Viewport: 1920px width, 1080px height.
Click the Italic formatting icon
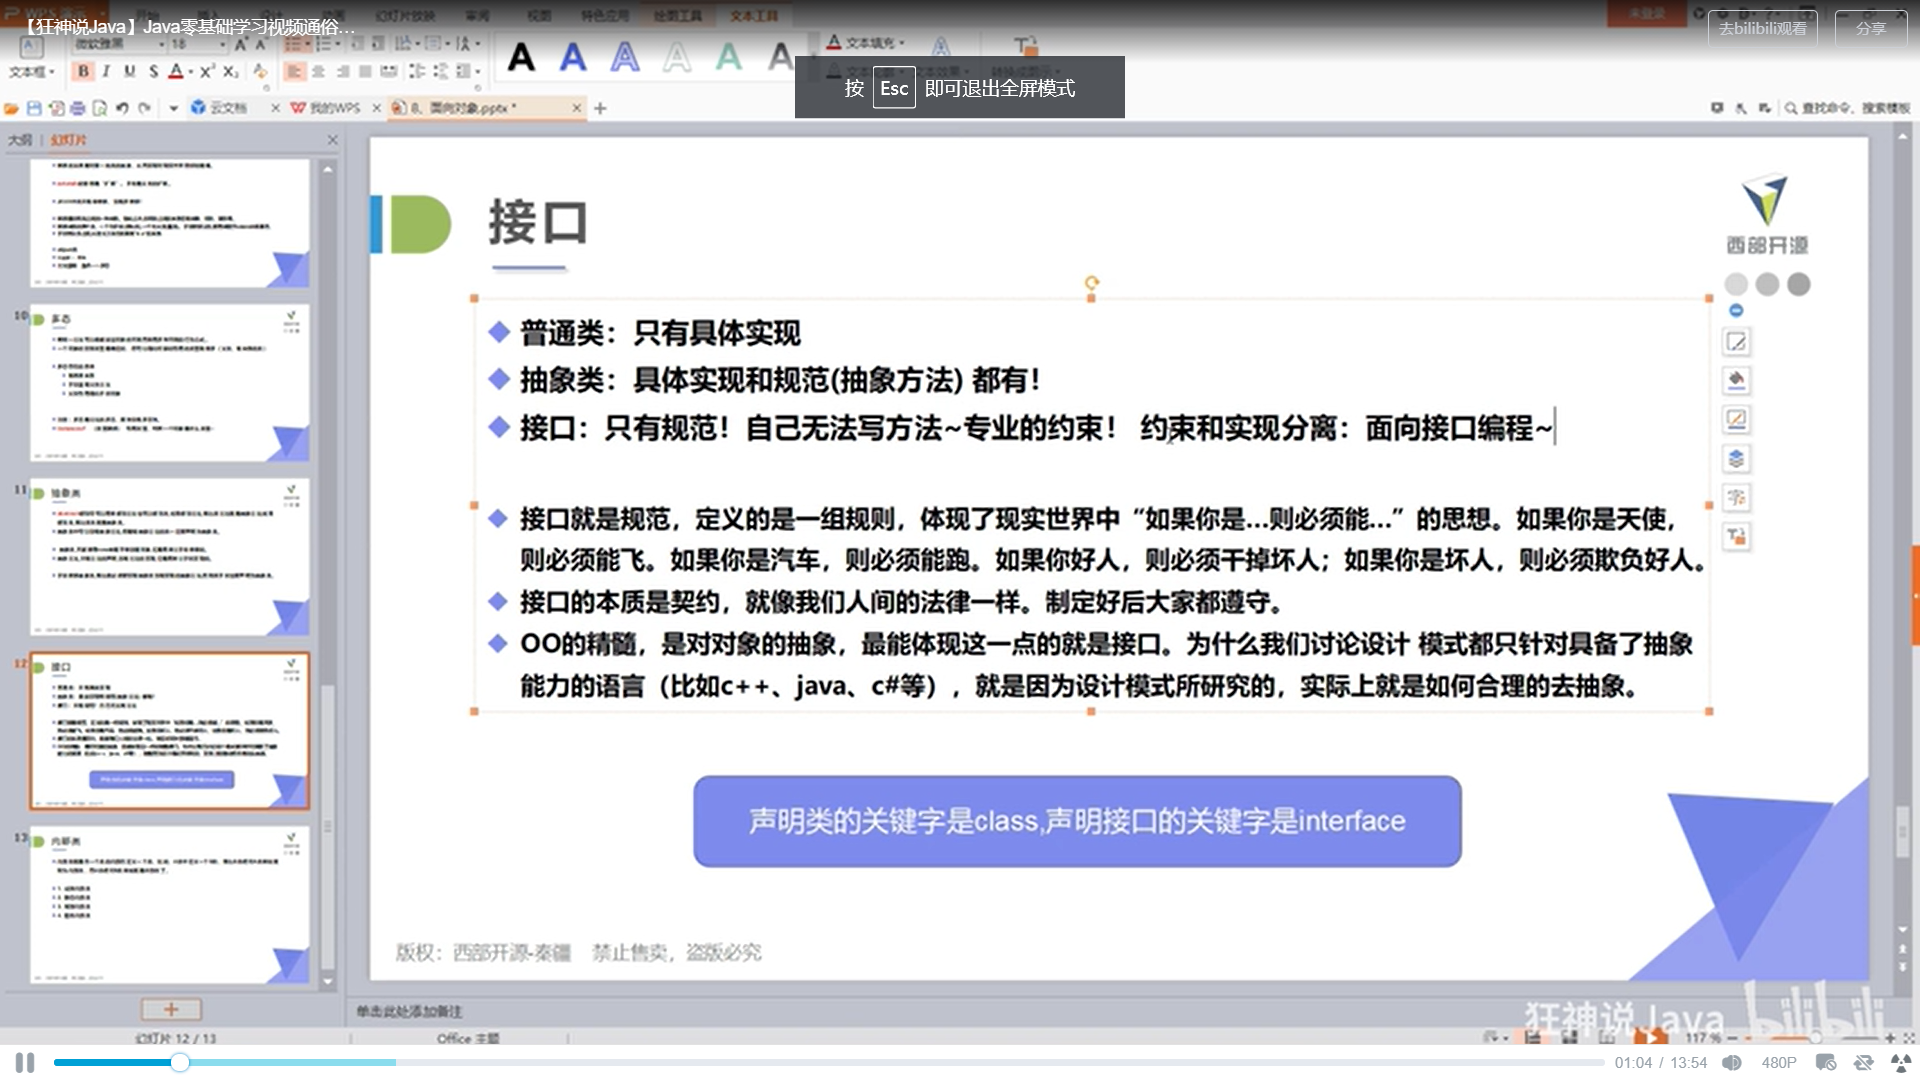(106, 71)
